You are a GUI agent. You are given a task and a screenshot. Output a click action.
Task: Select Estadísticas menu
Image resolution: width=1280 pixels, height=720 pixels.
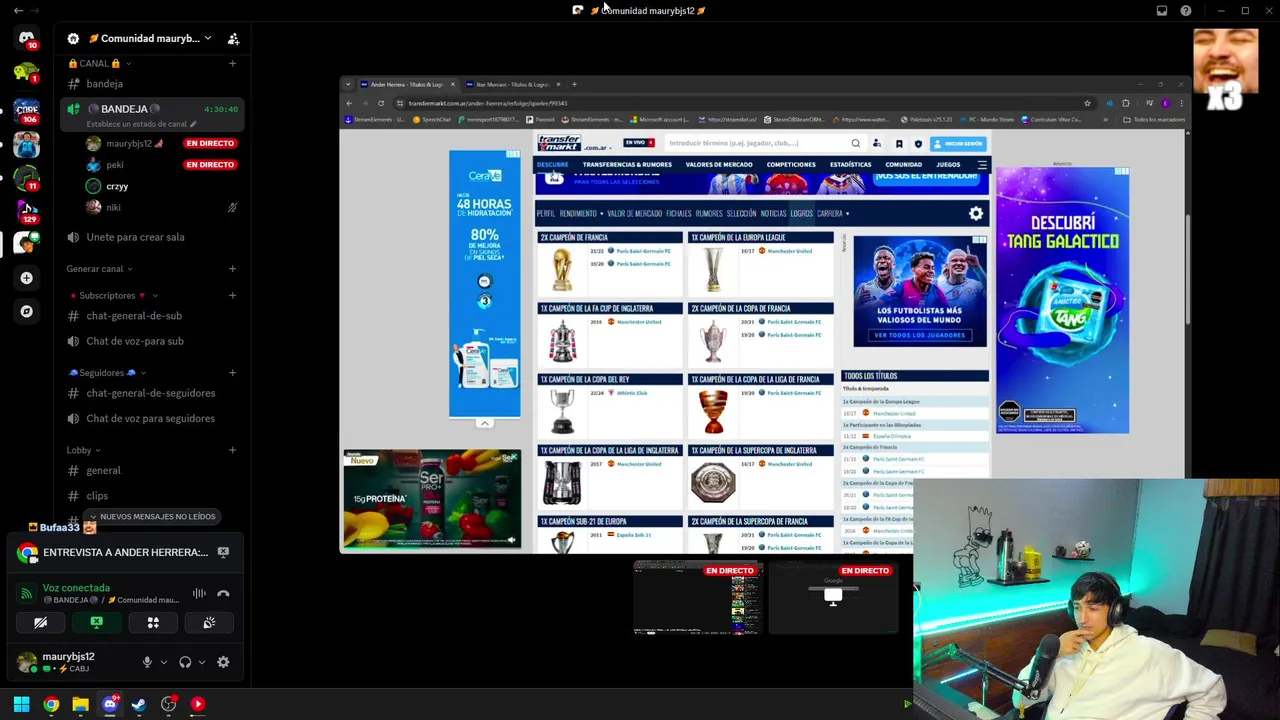[x=850, y=164]
